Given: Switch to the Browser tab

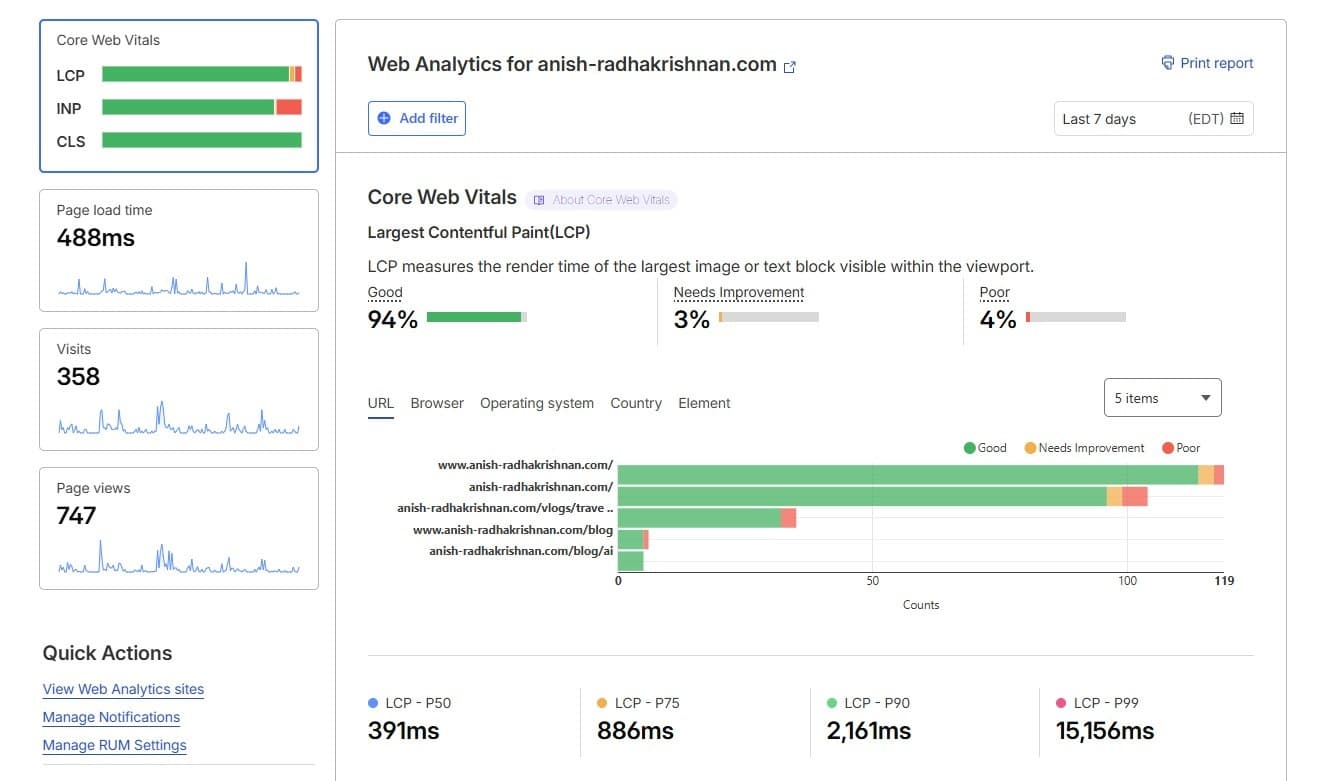Looking at the screenshot, I should 437,403.
